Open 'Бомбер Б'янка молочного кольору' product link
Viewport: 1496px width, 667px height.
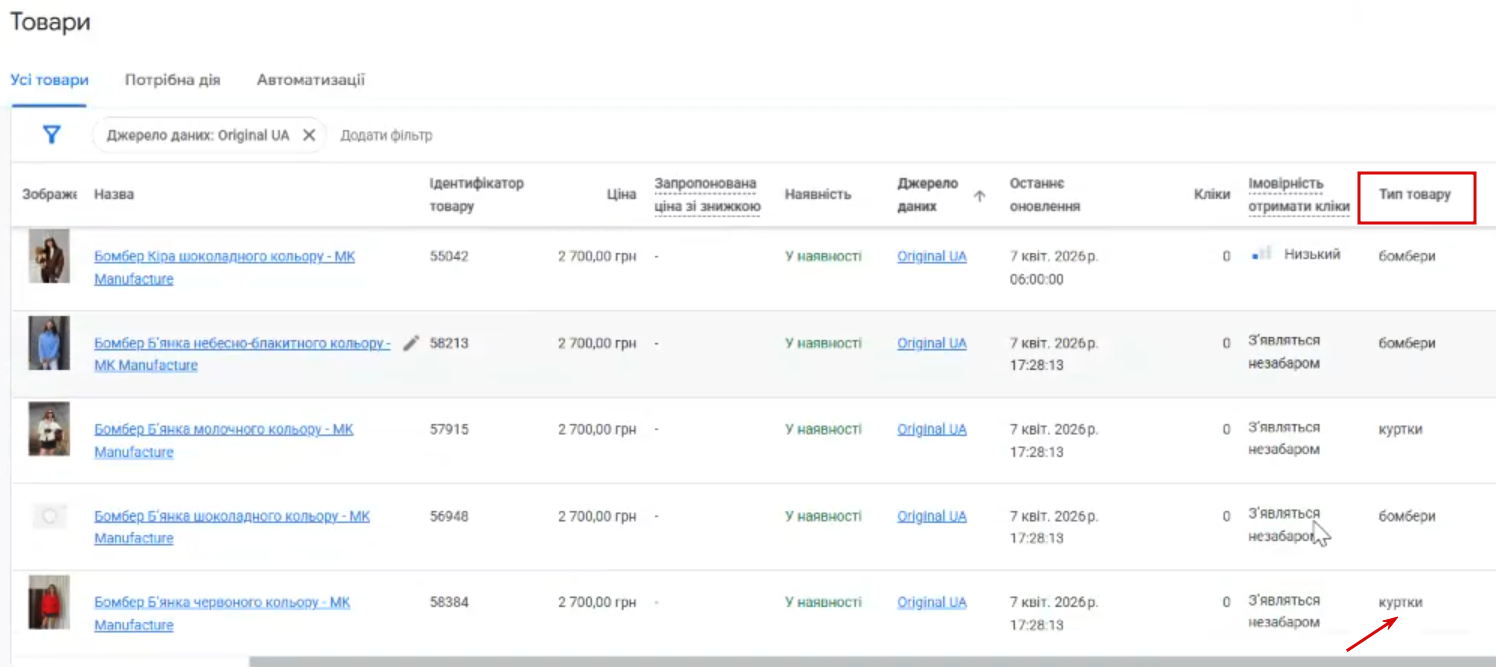pyautogui.click(x=223, y=430)
